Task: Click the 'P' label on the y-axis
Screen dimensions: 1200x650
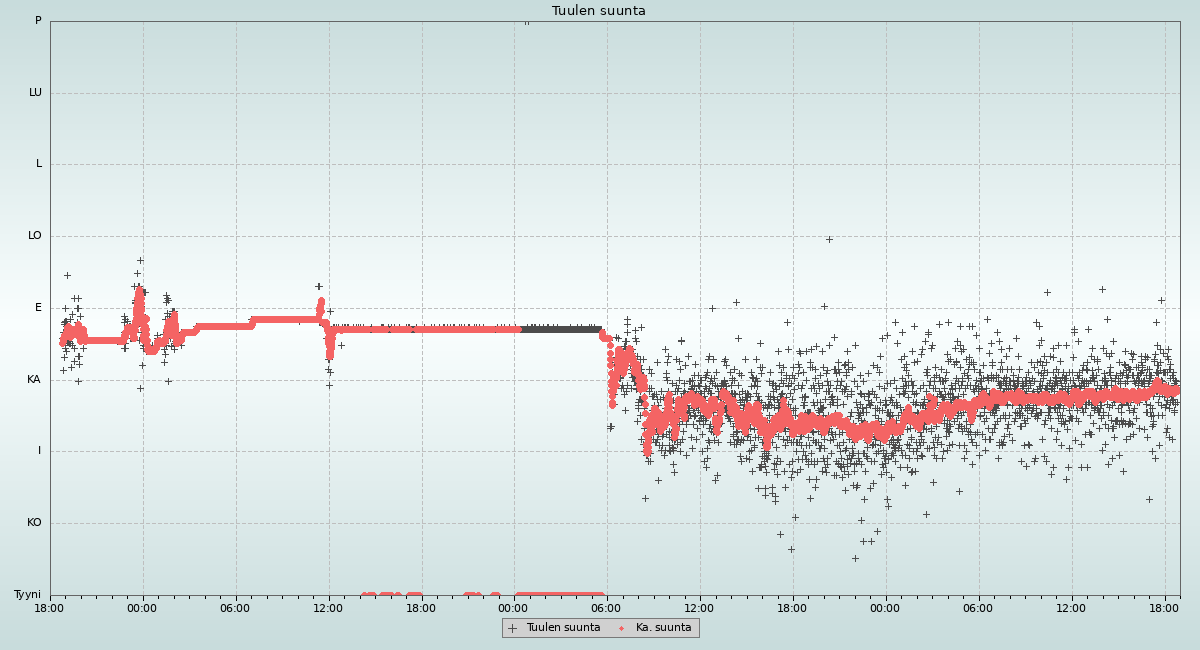Action: (38, 21)
